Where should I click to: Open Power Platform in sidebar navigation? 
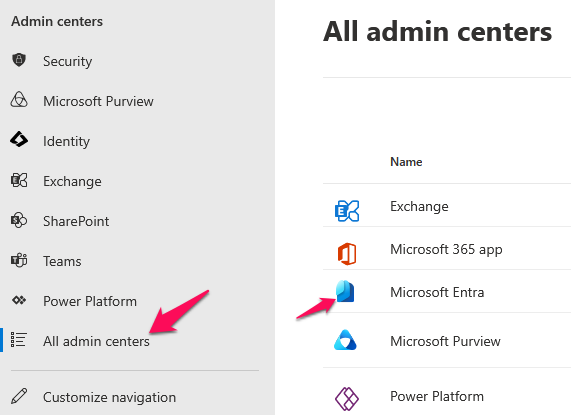[x=90, y=301]
